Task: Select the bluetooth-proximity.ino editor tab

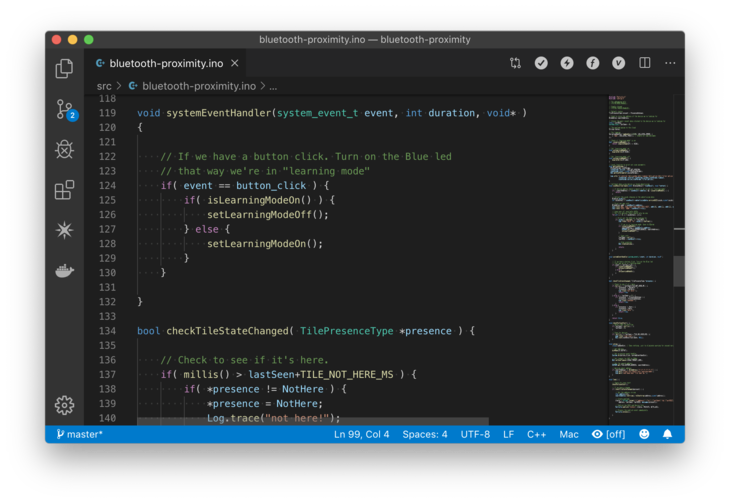Action: (165, 63)
